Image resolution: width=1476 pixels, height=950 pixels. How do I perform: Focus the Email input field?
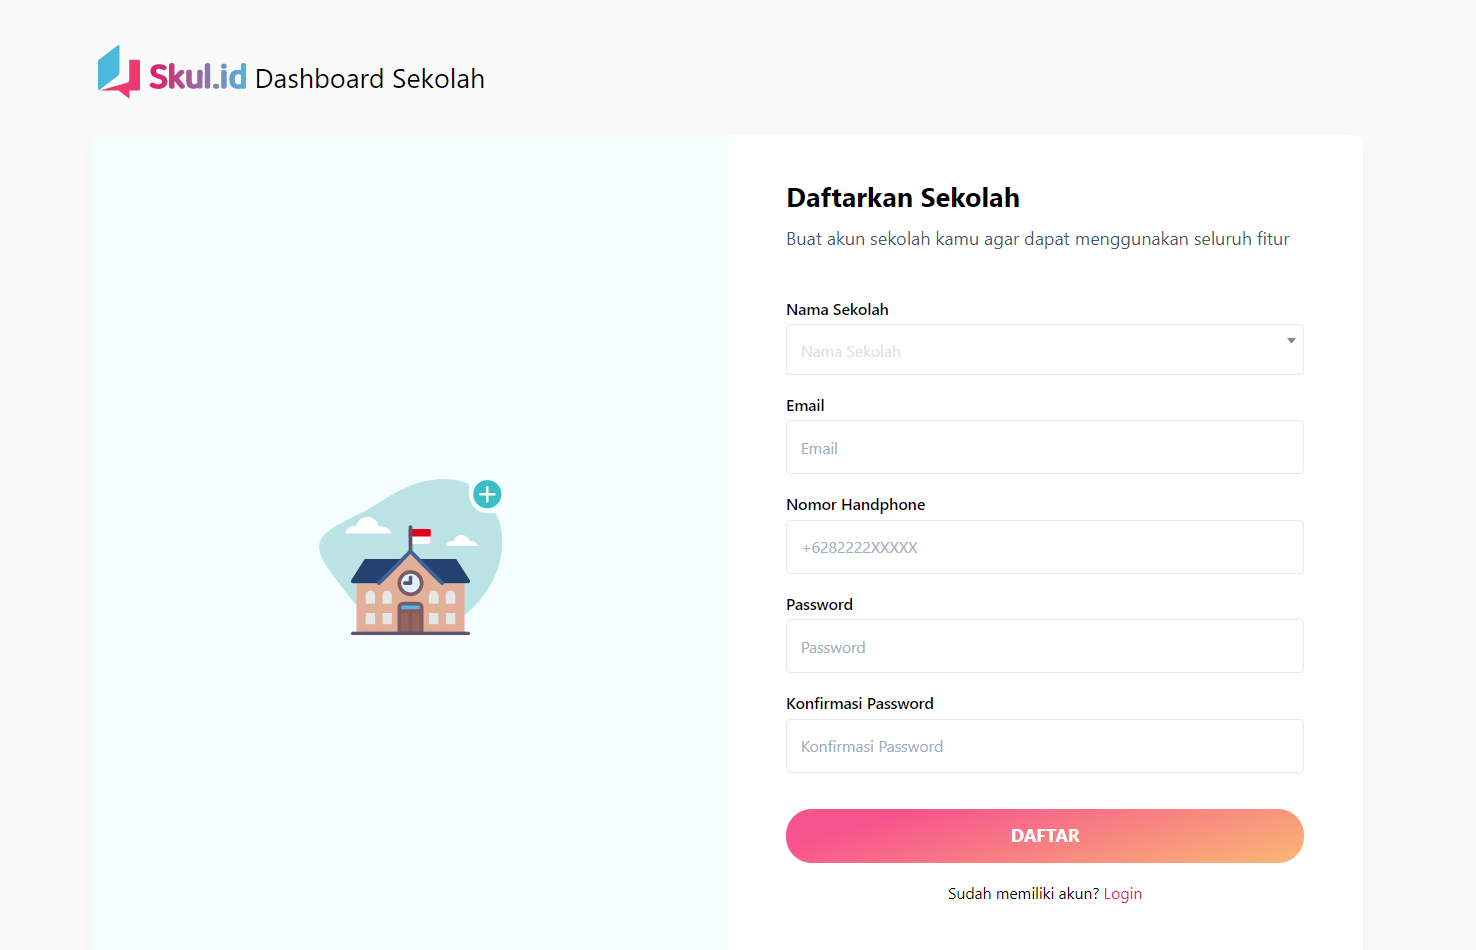click(1044, 447)
